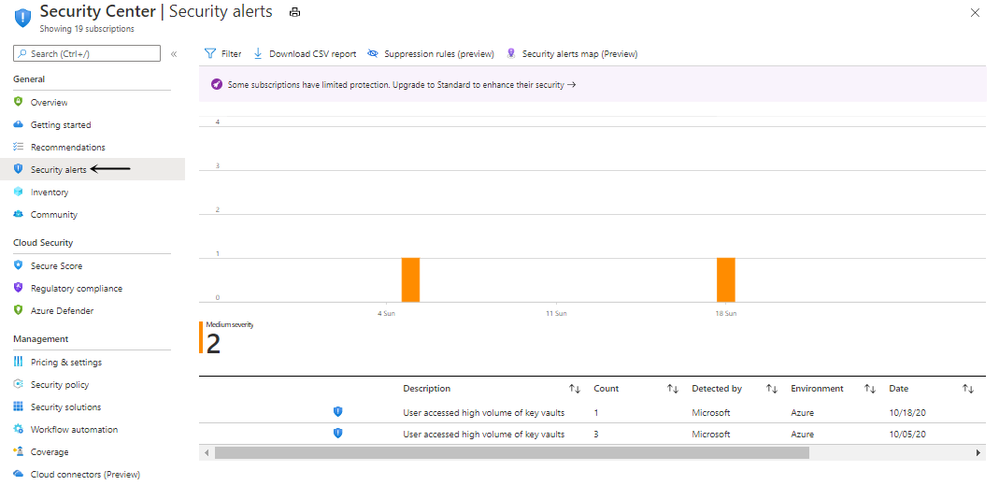The width and height of the screenshot is (999, 485).
Task: Close the Security Center blade with the X
Action: [975, 13]
